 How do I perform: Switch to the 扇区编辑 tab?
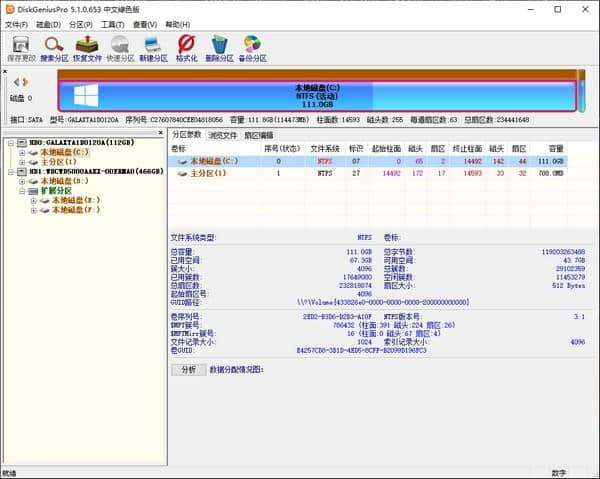pyautogui.click(x=258, y=134)
